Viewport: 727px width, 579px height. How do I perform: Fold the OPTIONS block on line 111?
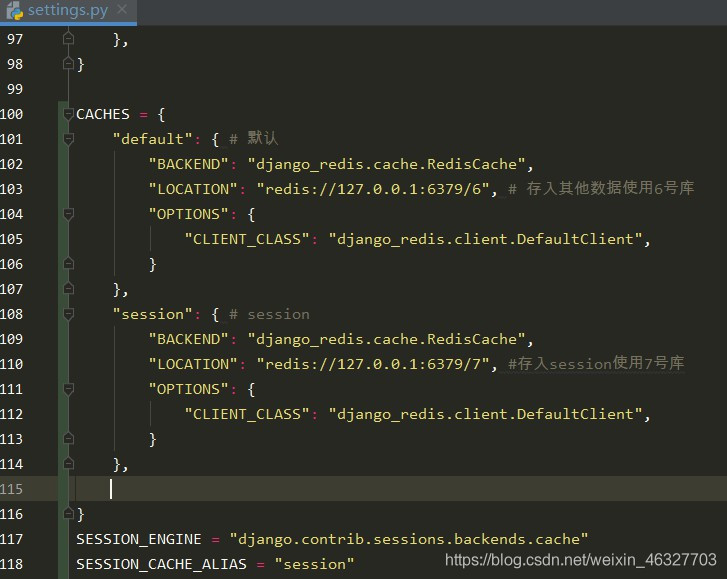[68, 389]
